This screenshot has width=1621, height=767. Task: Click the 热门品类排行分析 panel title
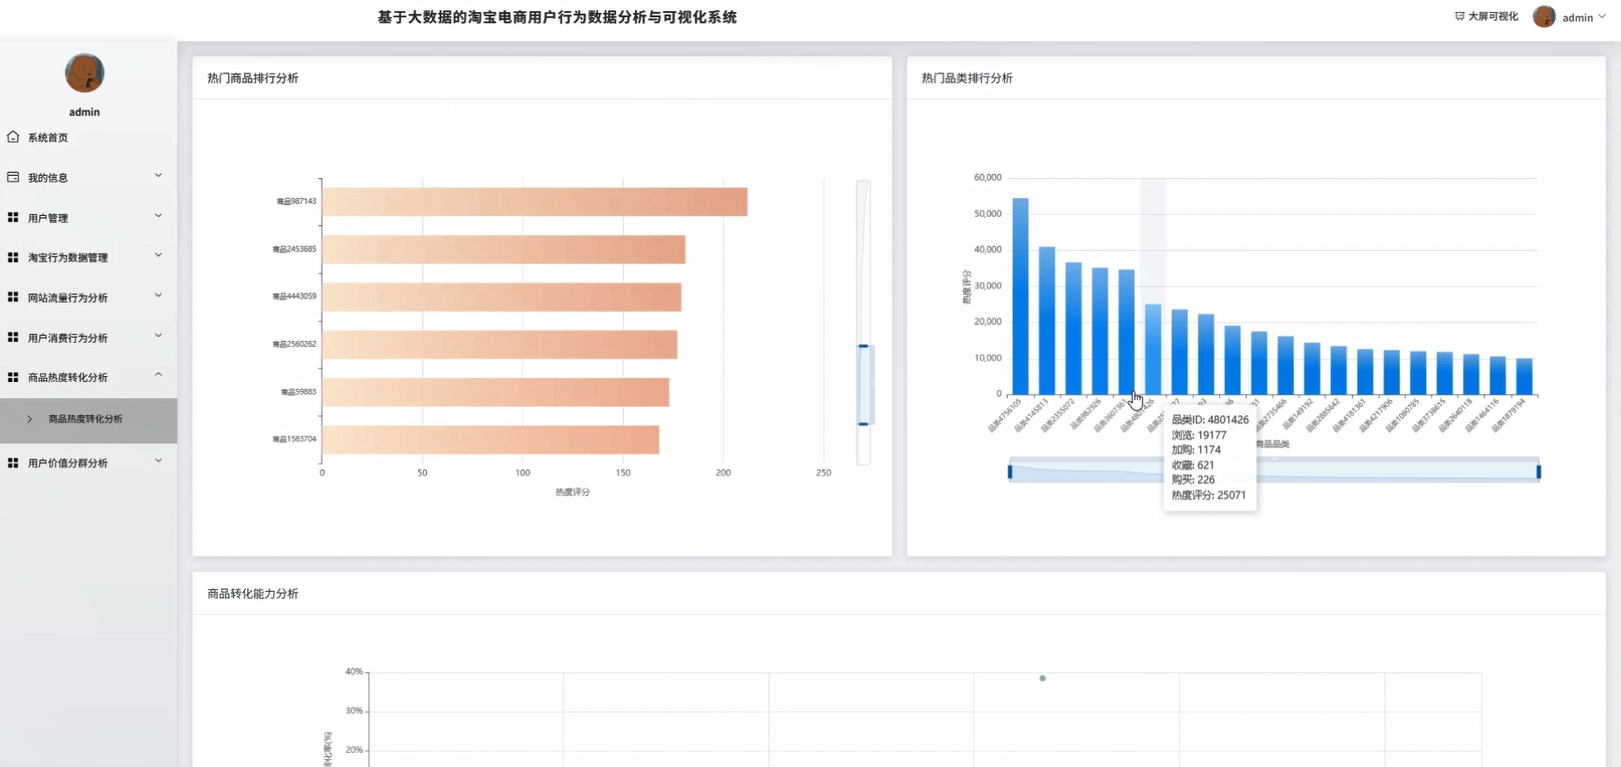[x=966, y=78]
